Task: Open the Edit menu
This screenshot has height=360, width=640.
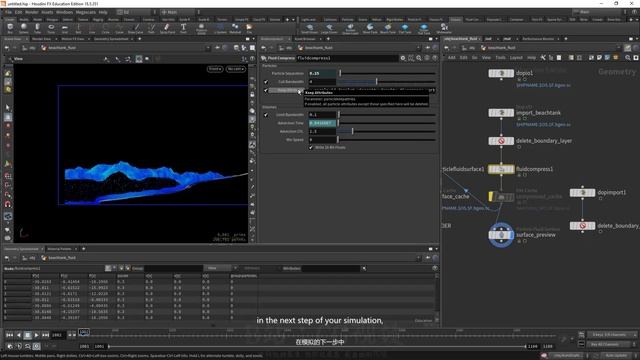Action: click(x=19, y=12)
